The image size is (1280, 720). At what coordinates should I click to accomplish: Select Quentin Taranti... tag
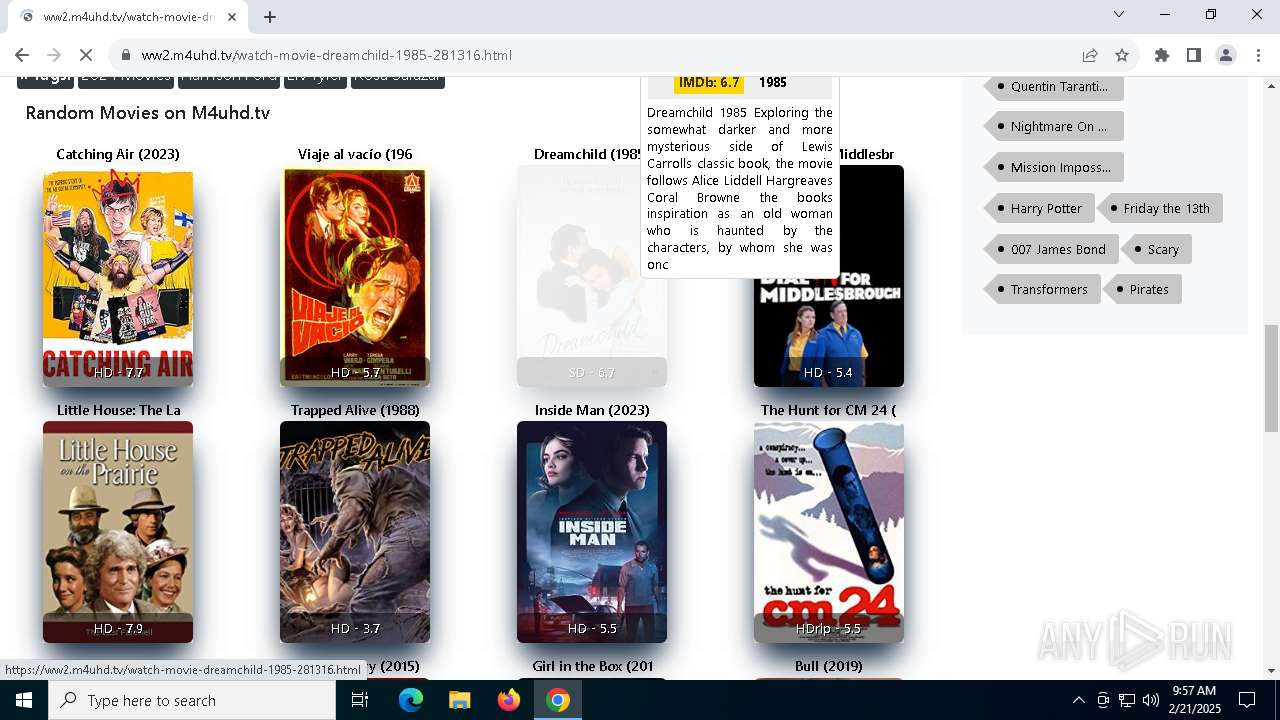click(1054, 86)
